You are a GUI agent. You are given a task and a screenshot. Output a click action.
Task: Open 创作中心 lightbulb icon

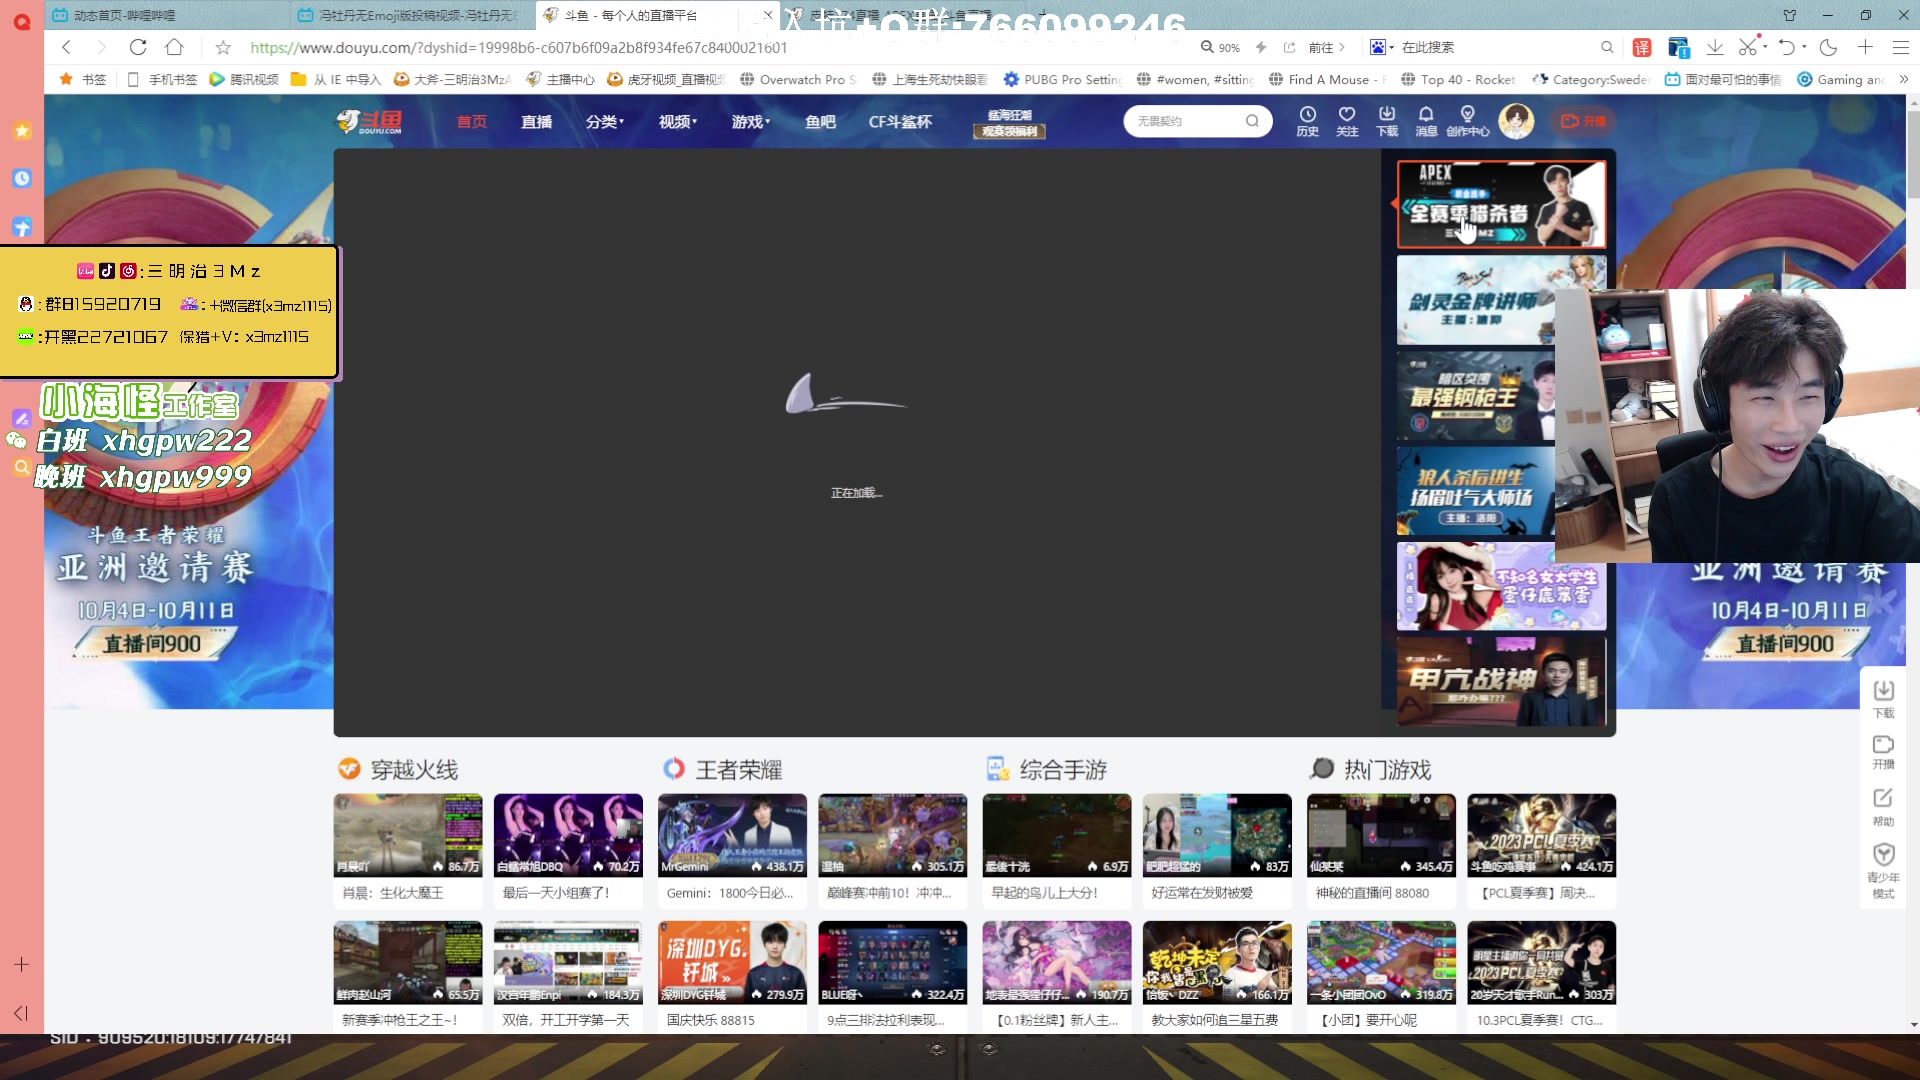(x=1467, y=121)
